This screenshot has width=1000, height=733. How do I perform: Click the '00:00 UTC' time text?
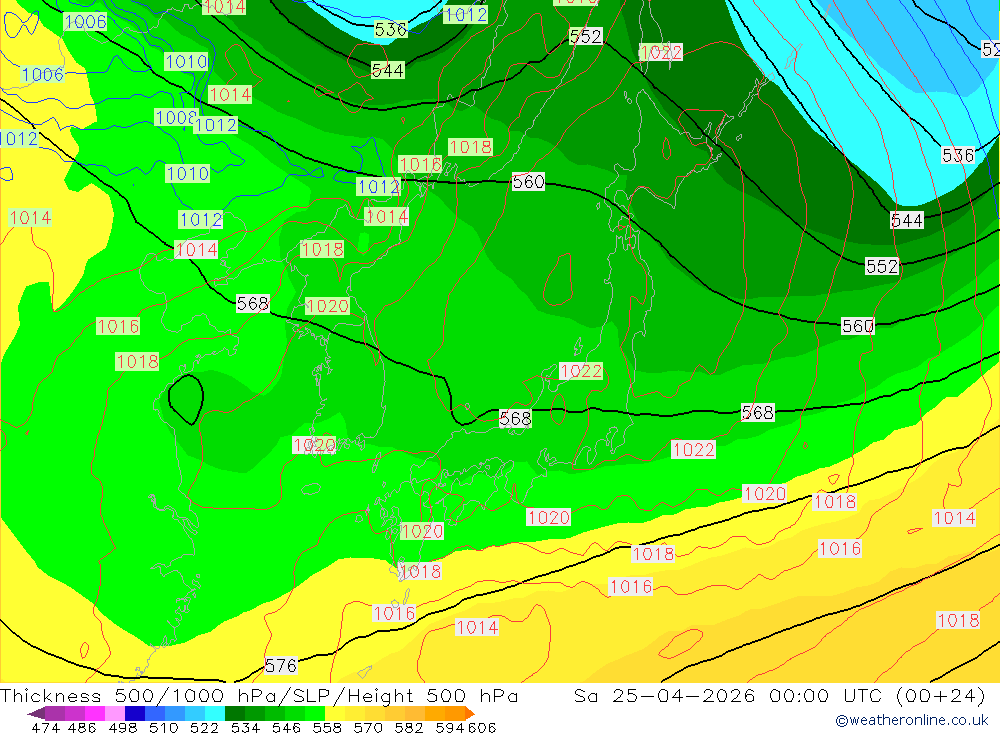tap(825, 695)
